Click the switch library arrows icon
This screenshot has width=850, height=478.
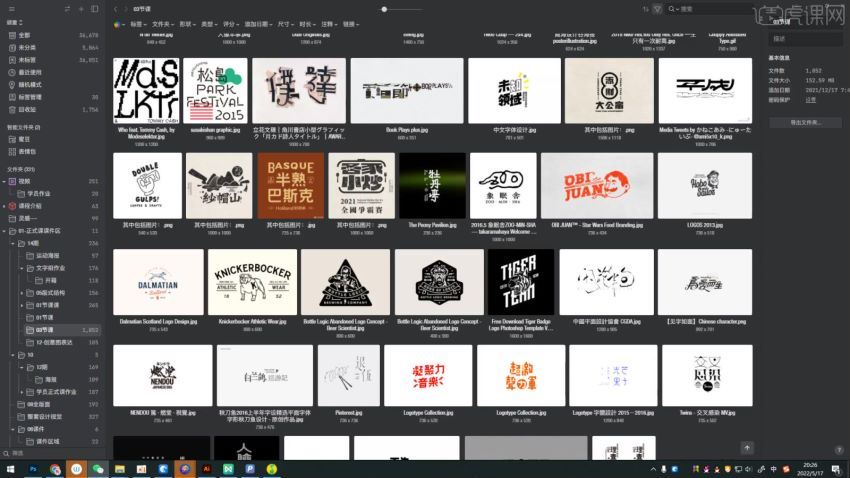(x=67, y=9)
